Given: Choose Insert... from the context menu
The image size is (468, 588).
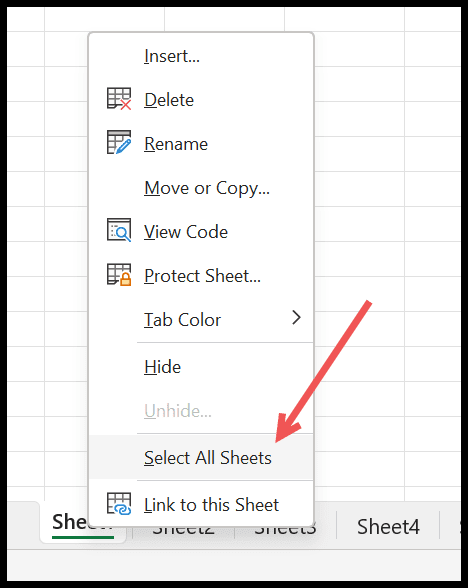Looking at the screenshot, I should [x=172, y=56].
